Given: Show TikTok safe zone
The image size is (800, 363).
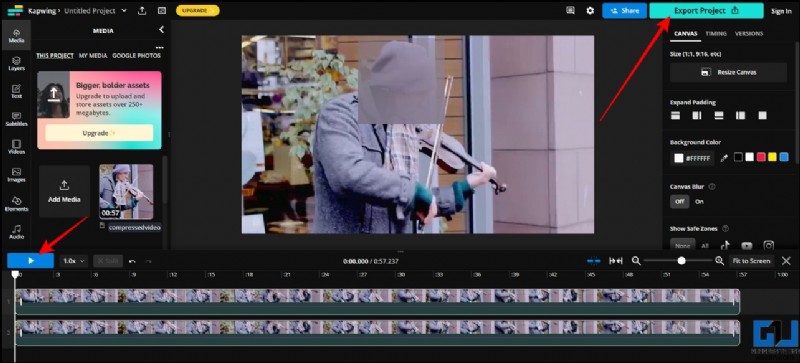Looking at the screenshot, I should click(x=724, y=246).
